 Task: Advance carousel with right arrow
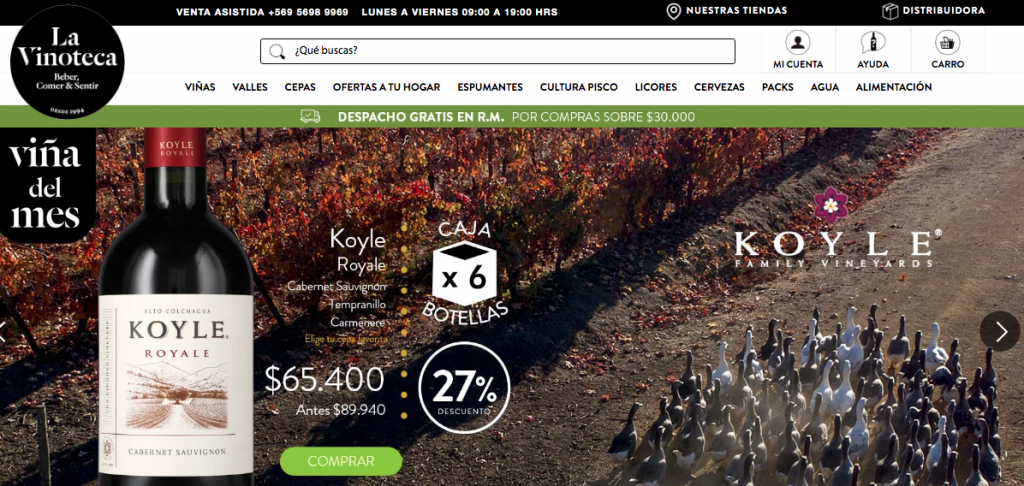(x=1000, y=331)
